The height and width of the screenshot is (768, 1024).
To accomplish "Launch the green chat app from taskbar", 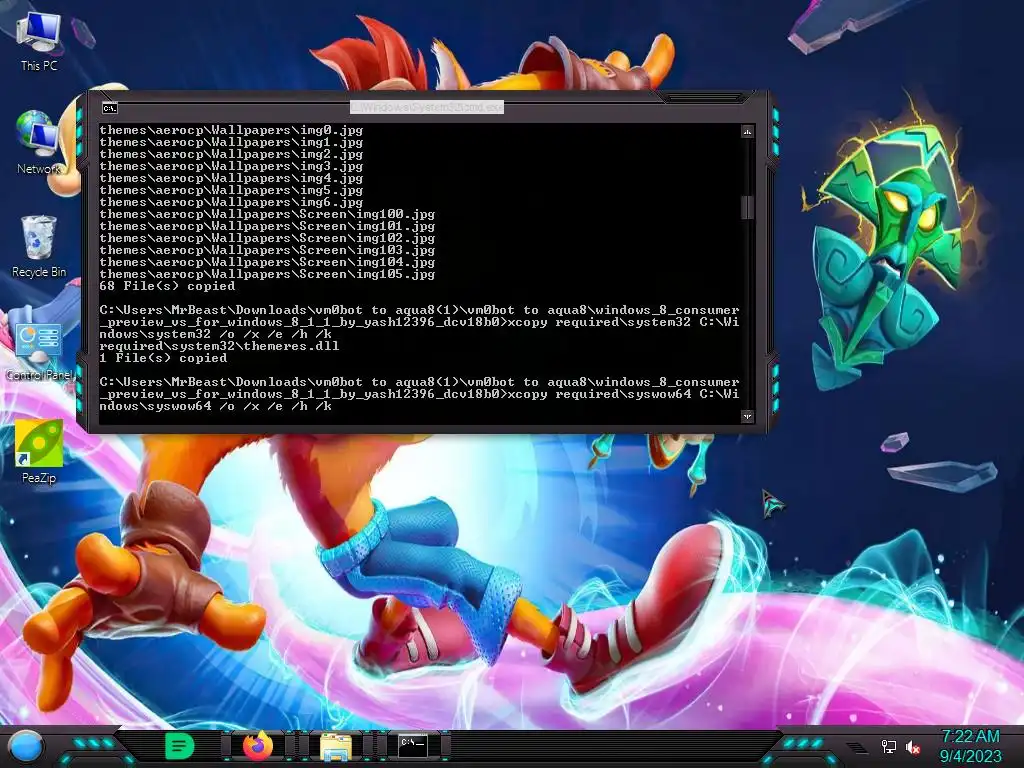I will (179, 746).
